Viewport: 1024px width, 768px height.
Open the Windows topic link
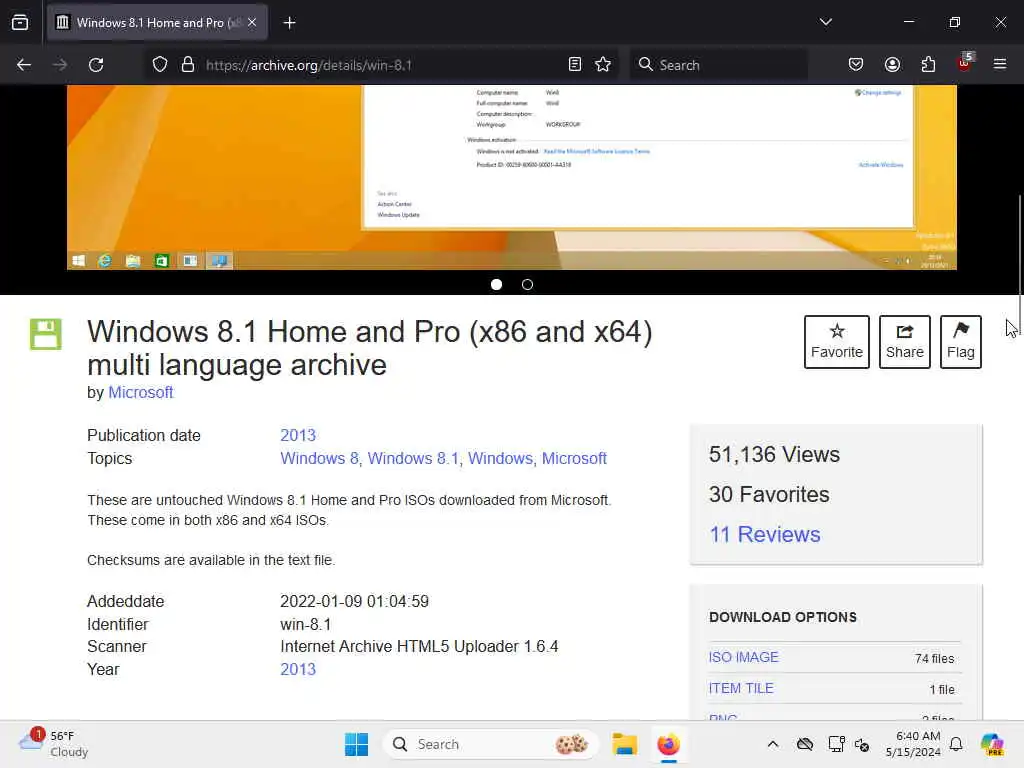coord(500,458)
